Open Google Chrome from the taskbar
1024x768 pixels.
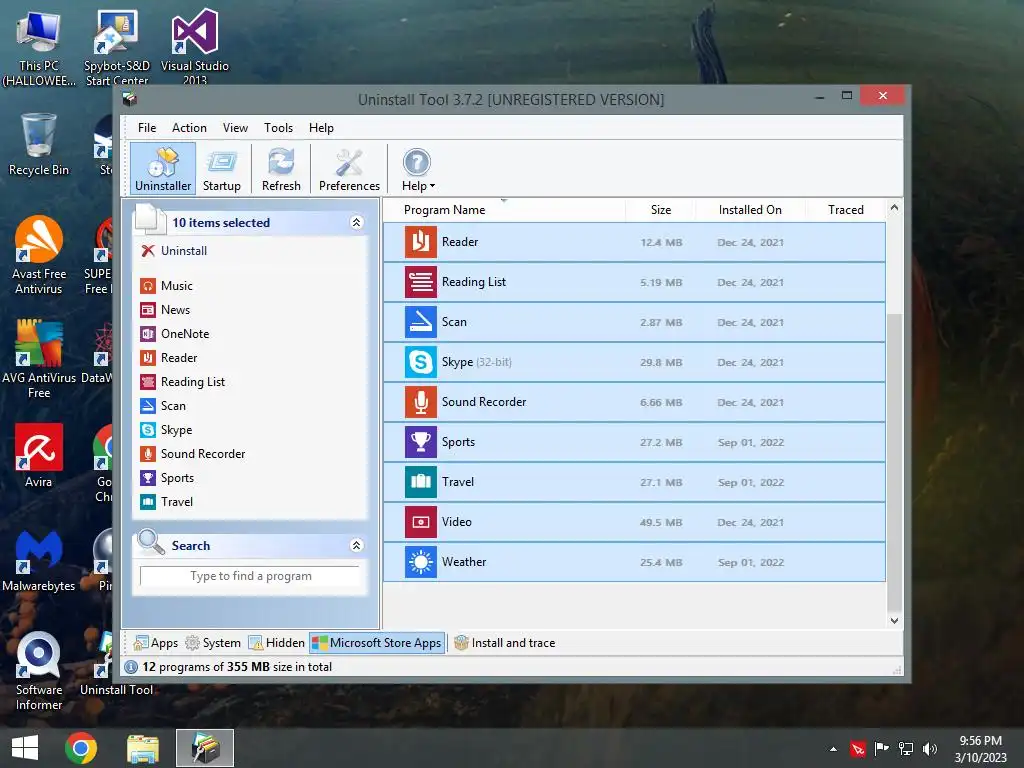[81, 748]
